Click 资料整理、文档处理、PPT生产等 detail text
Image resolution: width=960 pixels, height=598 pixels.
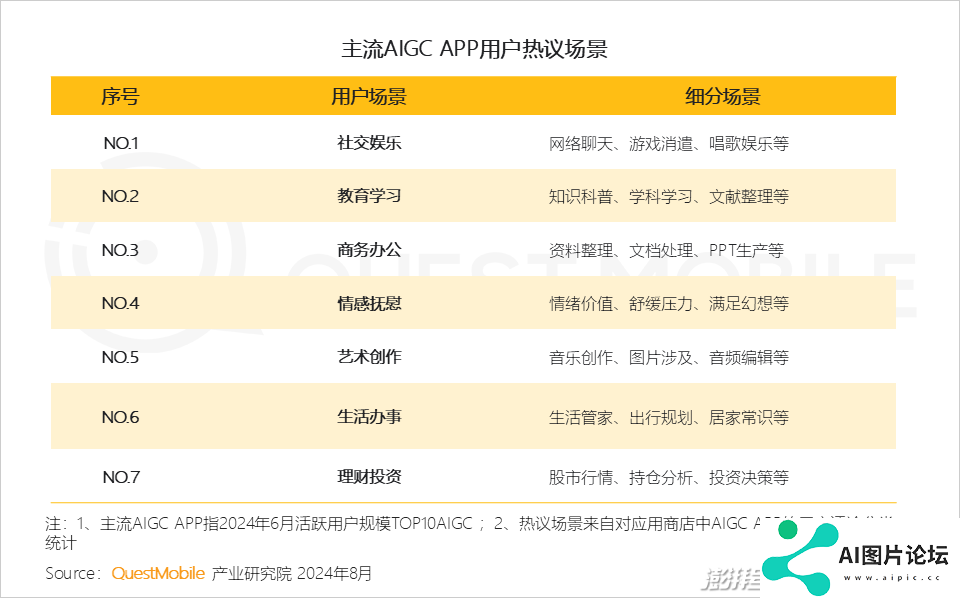pyautogui.click(x=666, y=250)
